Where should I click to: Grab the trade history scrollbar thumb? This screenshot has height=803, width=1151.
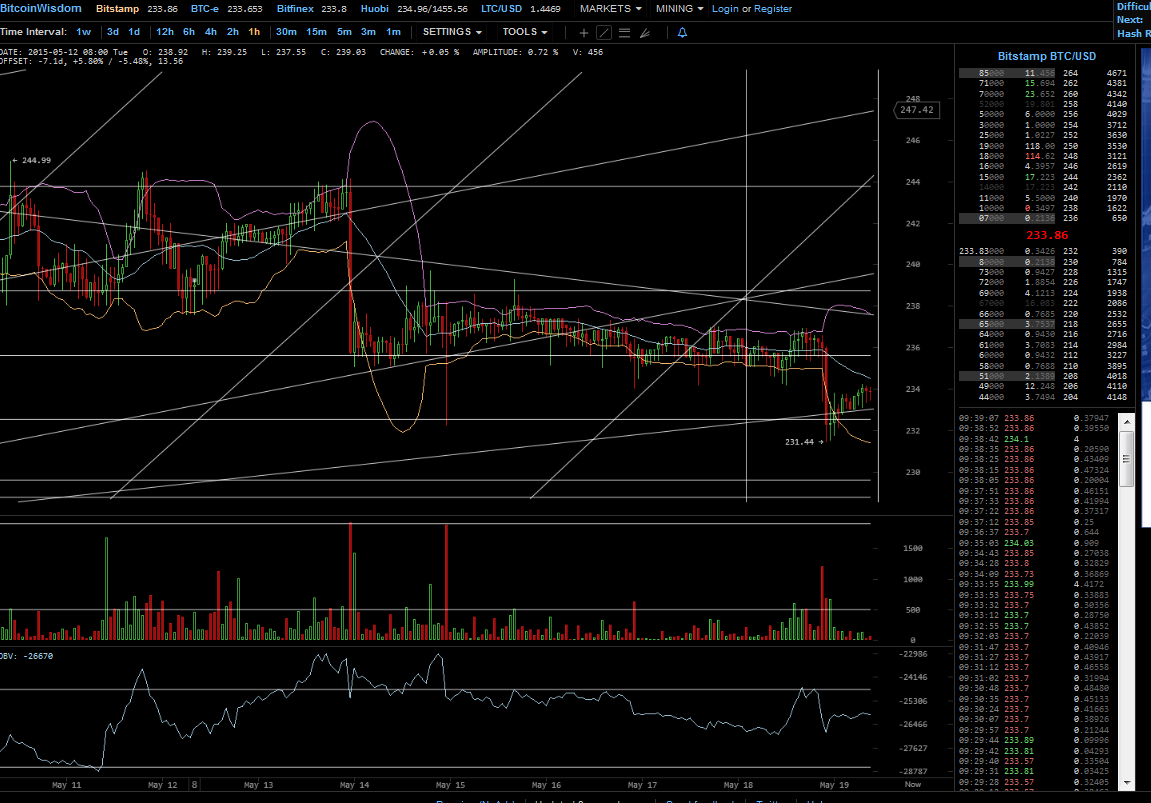tap(1126, 458)
